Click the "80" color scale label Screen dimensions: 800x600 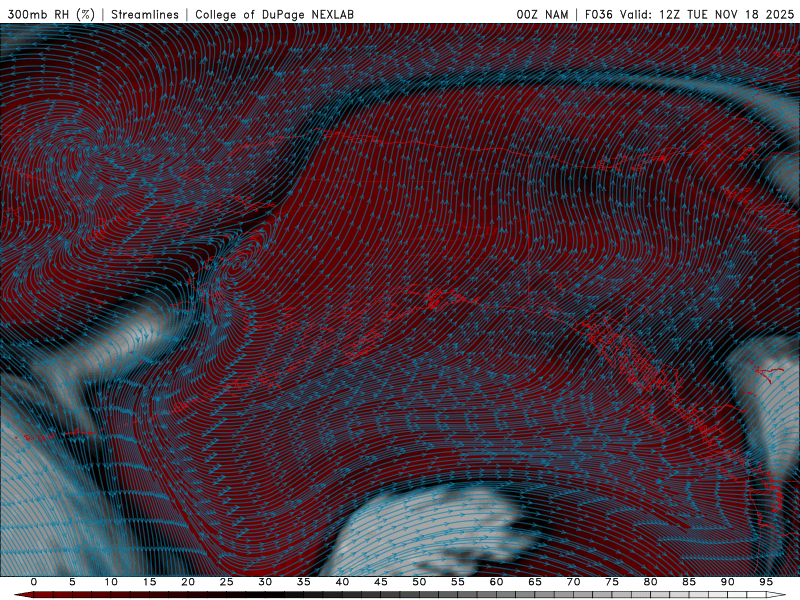(x=650, y=582)
